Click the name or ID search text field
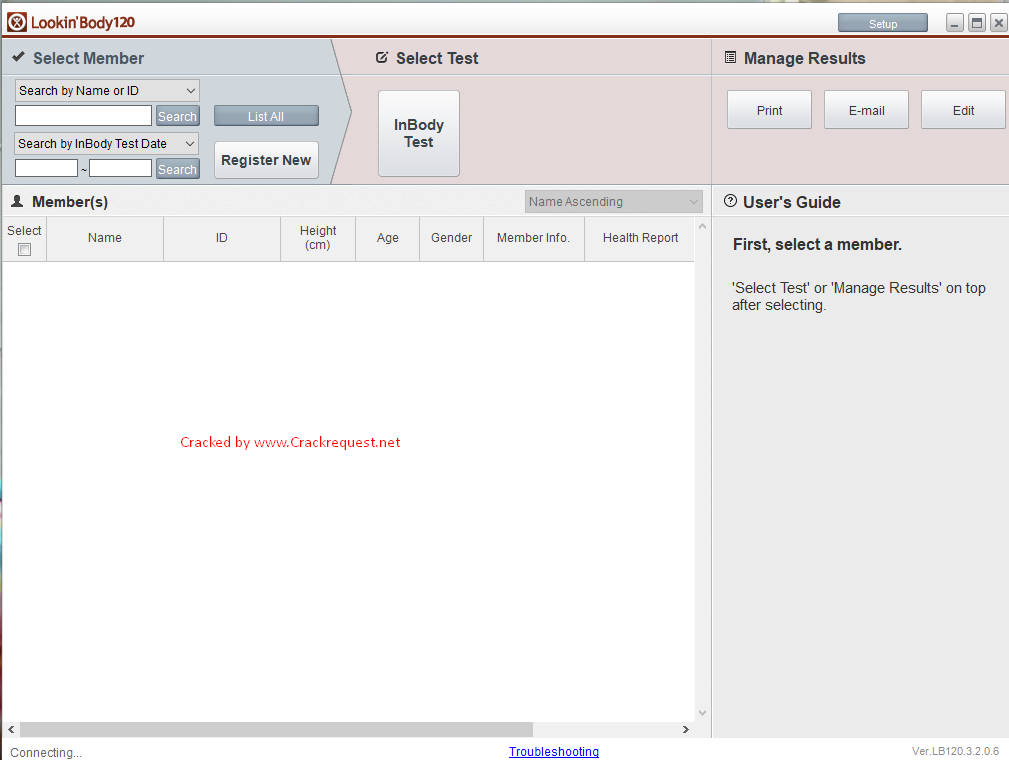This screenshot has width=1009, height=760. pyautogui.click(x=83, y=116)
